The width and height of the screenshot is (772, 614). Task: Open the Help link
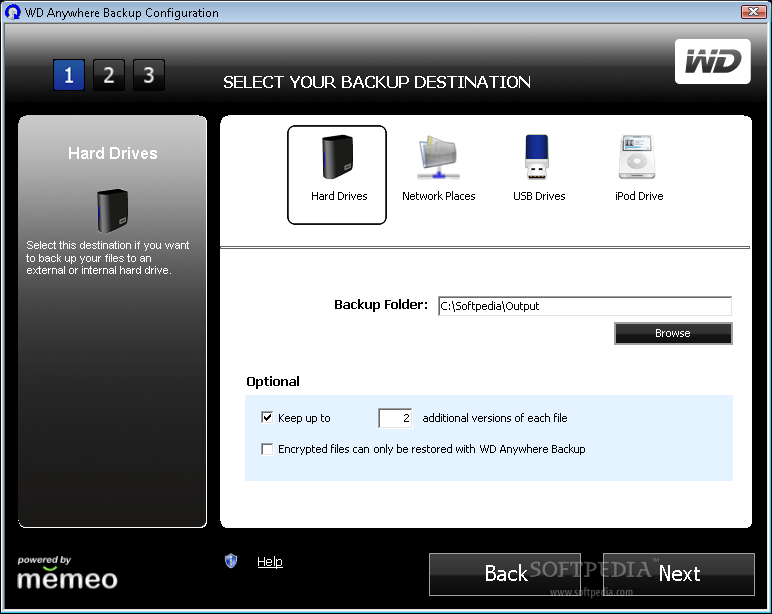coord(270,561)
